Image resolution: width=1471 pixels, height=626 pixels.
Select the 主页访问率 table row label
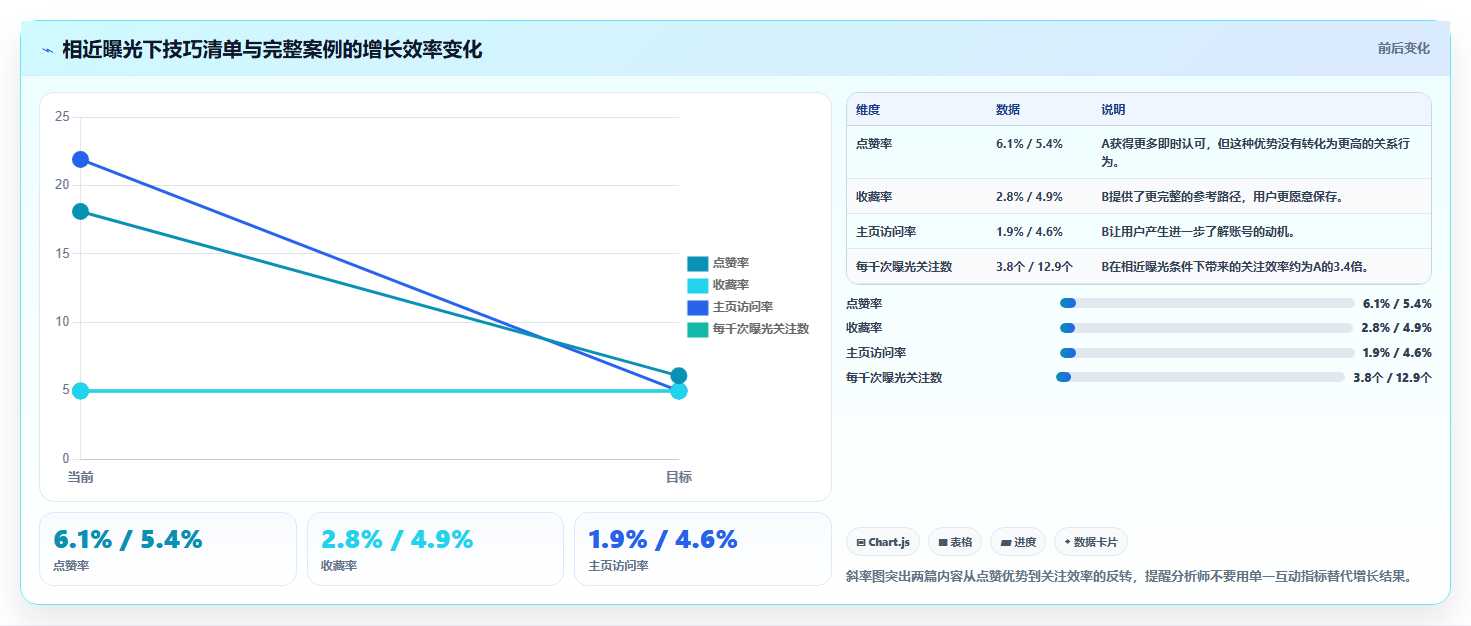(x=886, y=232)
